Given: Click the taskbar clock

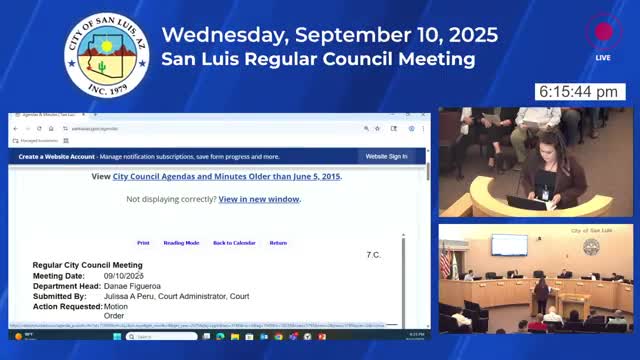Looking at the screenshot, I should pyautogui.click(x=416, y=336).
